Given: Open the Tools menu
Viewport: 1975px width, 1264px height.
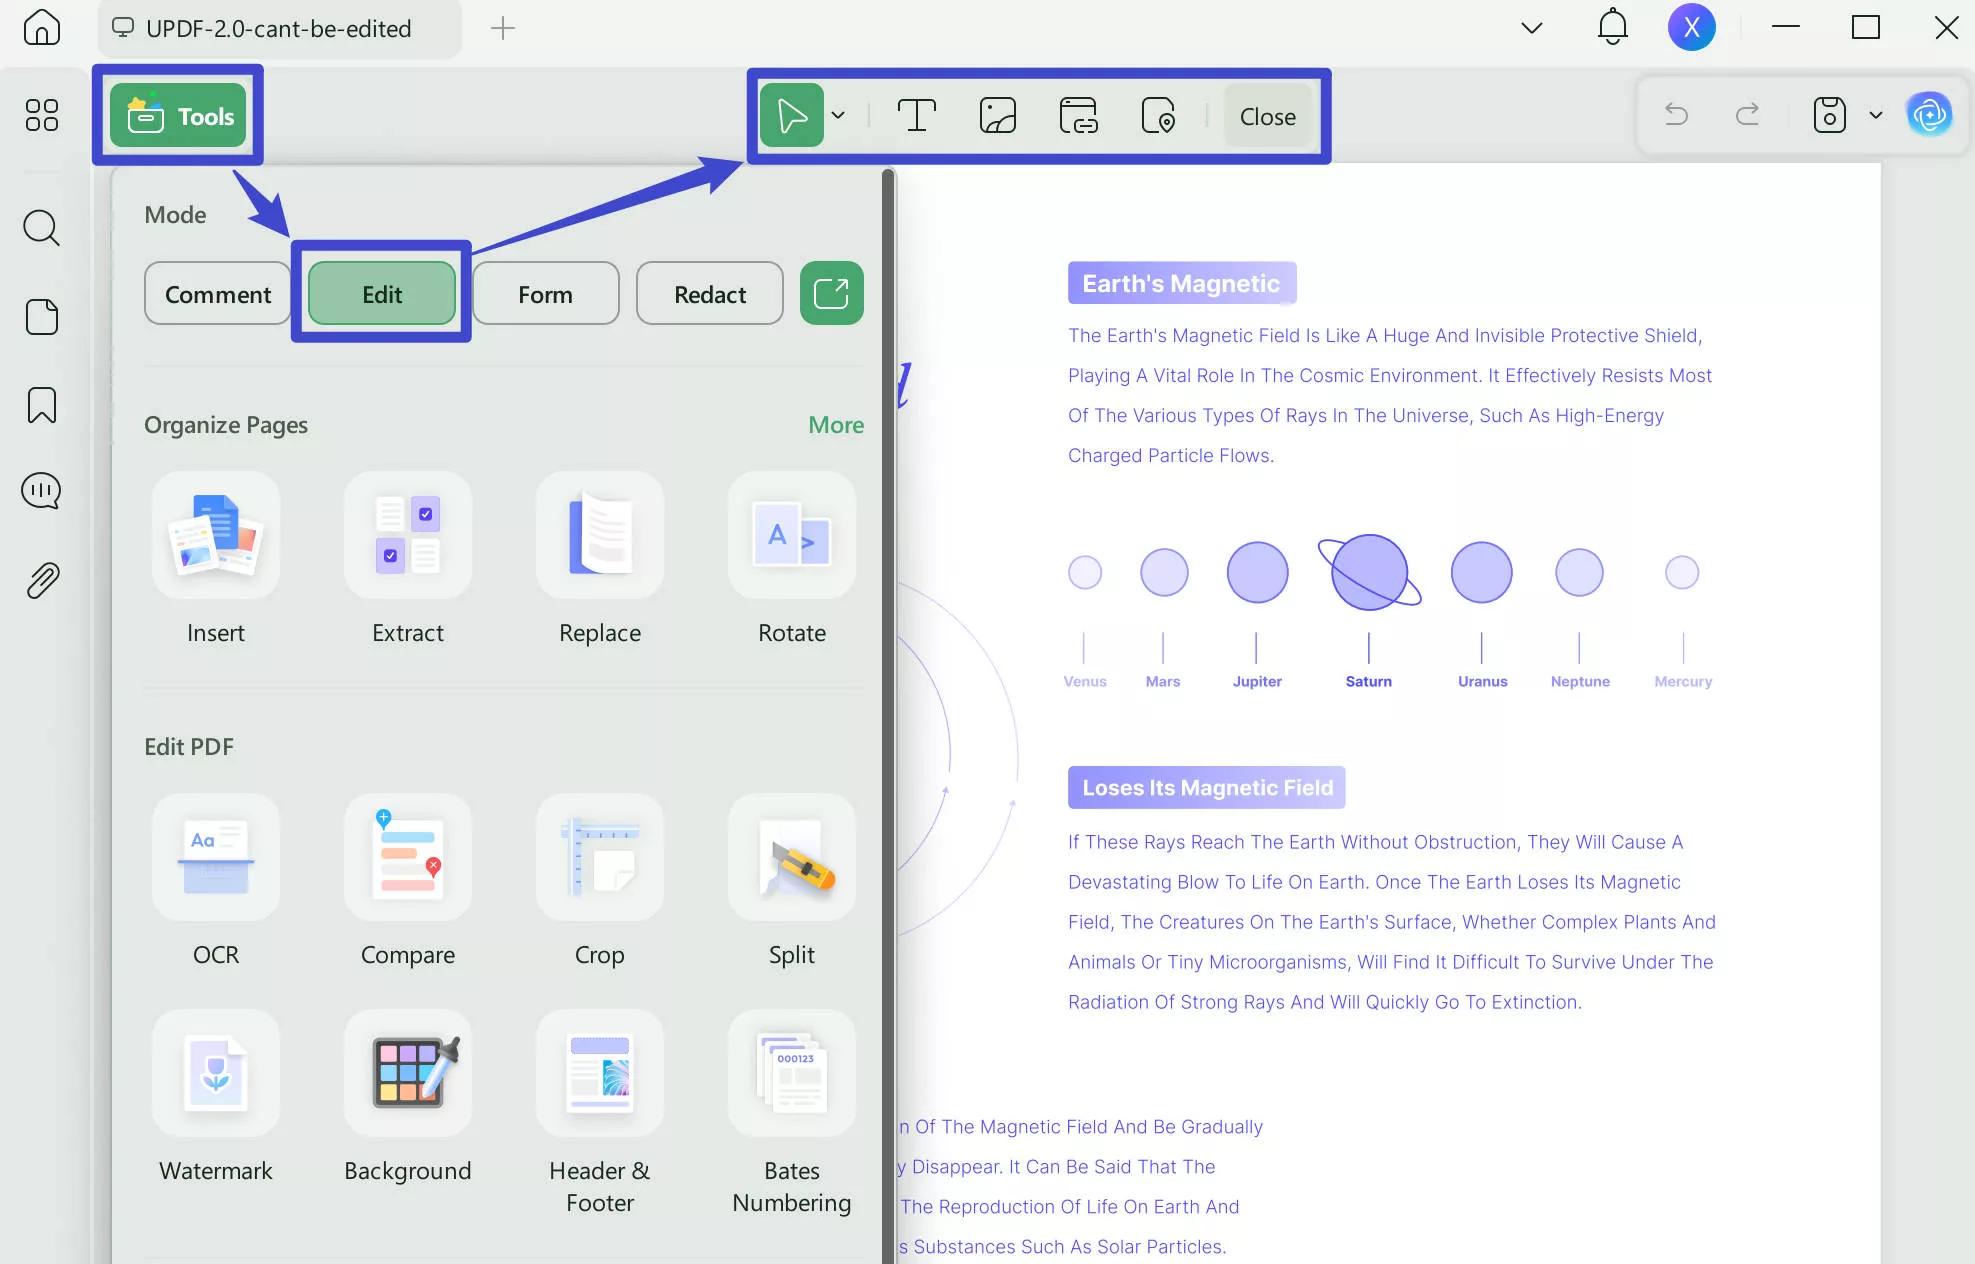Looking at the screenshot, I should pos(178,114).
